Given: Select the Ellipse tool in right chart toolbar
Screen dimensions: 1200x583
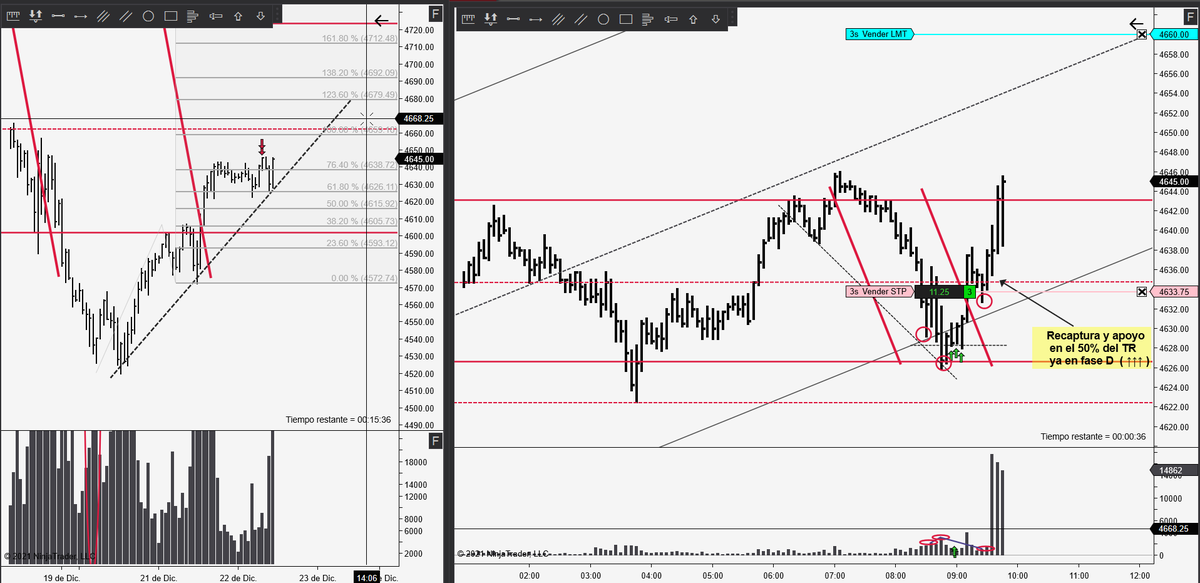Looking at the screenshot, I should click(x=603, y=19).
